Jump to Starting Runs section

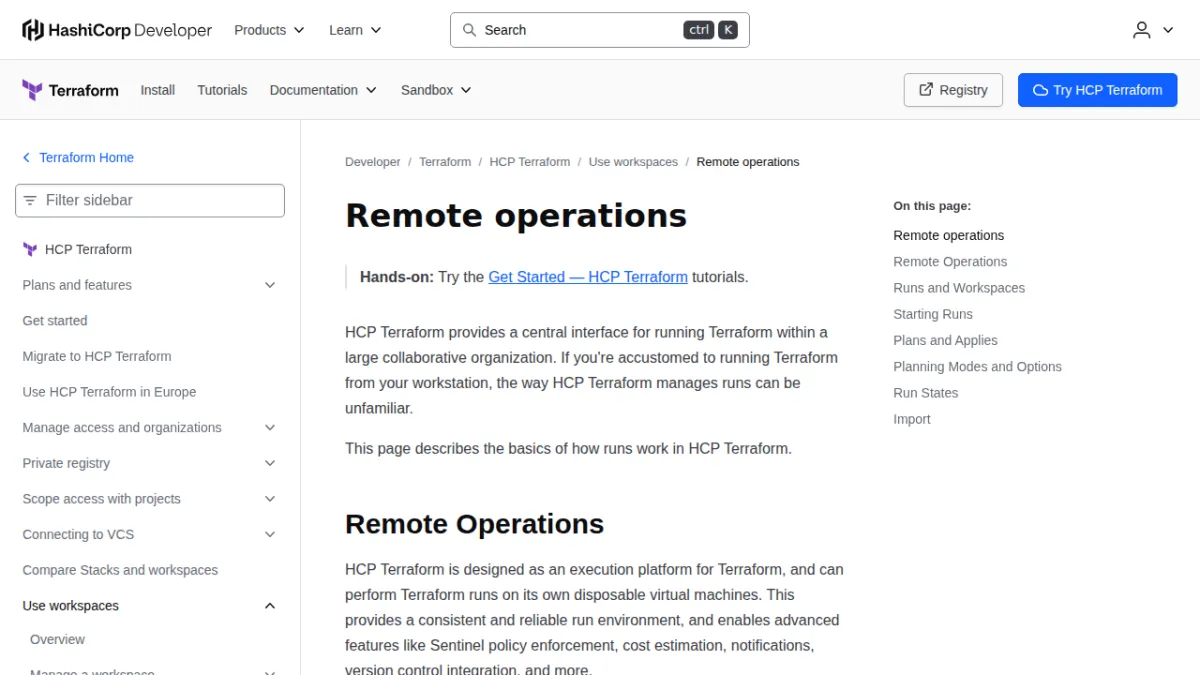tap(933, 314)
